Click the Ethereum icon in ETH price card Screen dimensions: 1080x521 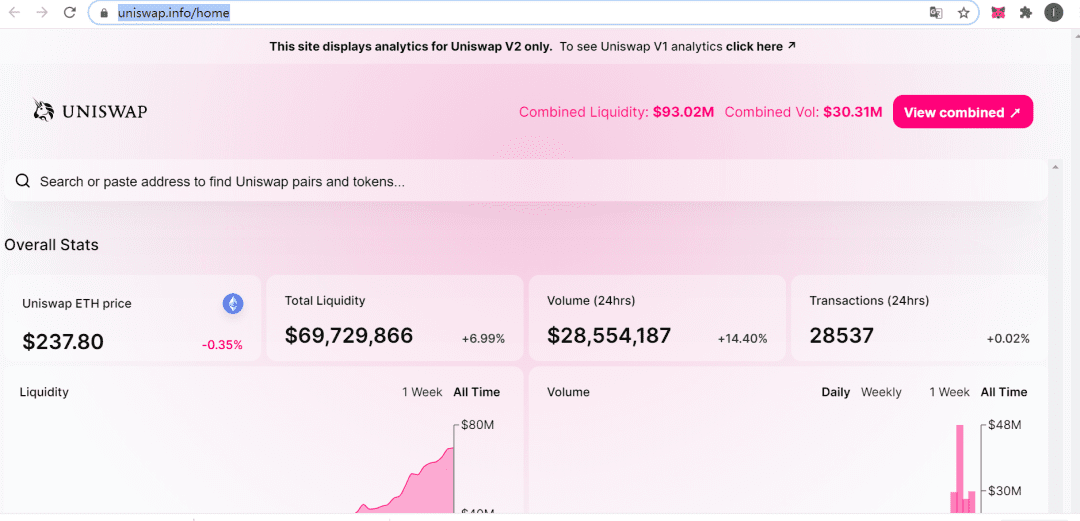233,303
